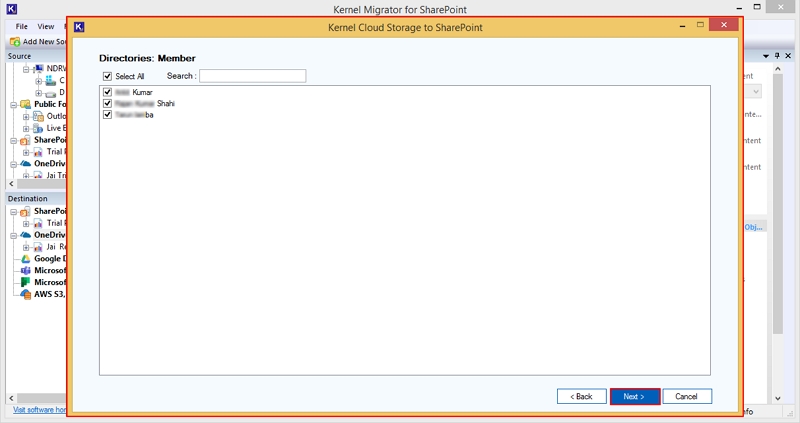The image size is (800, 423).
Task: Select the NDRW computer icon in the Source tree
Action: click(x=39, y=68)
